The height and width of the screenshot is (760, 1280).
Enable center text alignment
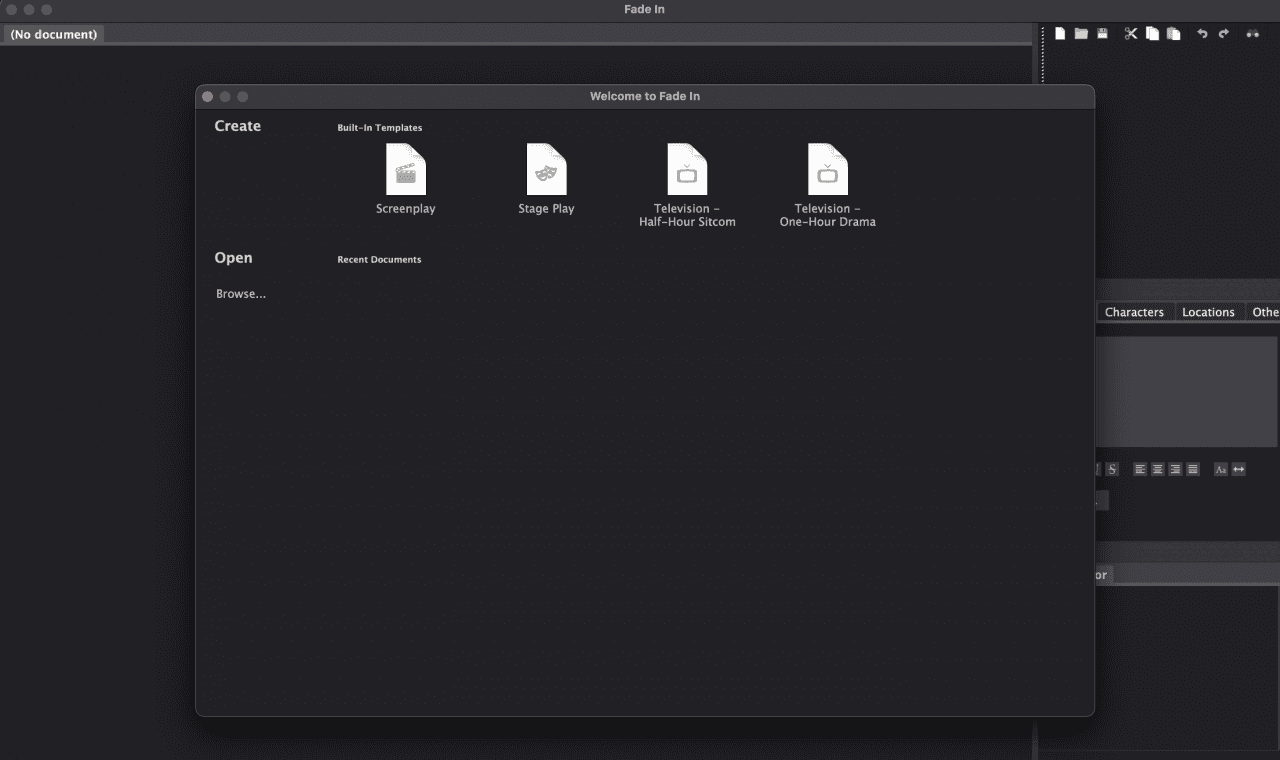(x=1157, y=468)
